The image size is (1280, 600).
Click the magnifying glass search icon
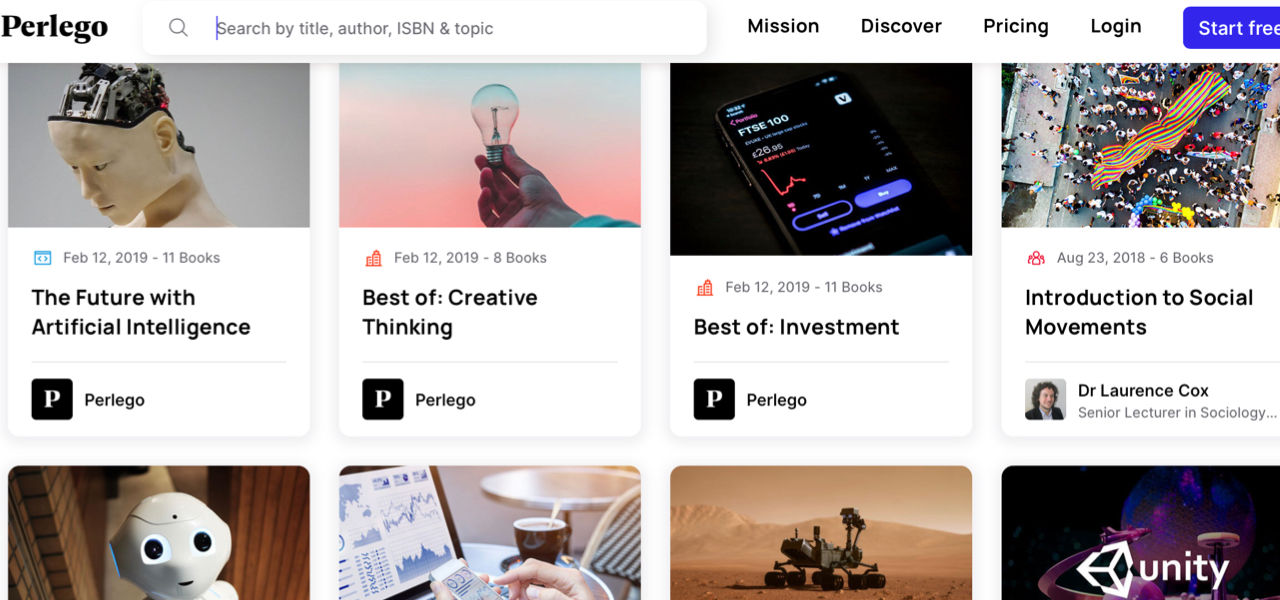click(x=178, y=28)
